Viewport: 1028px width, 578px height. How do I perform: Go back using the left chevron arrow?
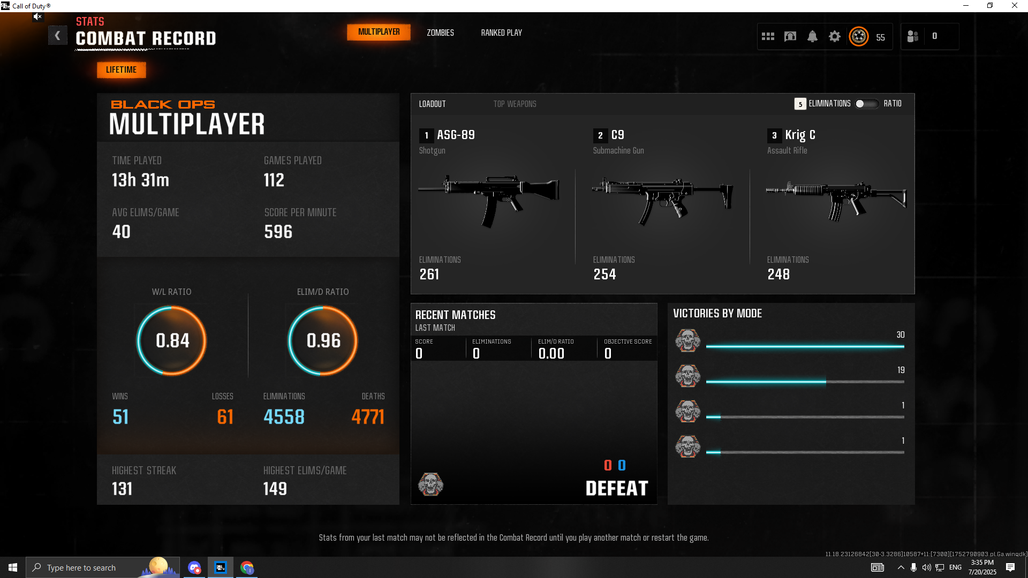tap(57, 35)
